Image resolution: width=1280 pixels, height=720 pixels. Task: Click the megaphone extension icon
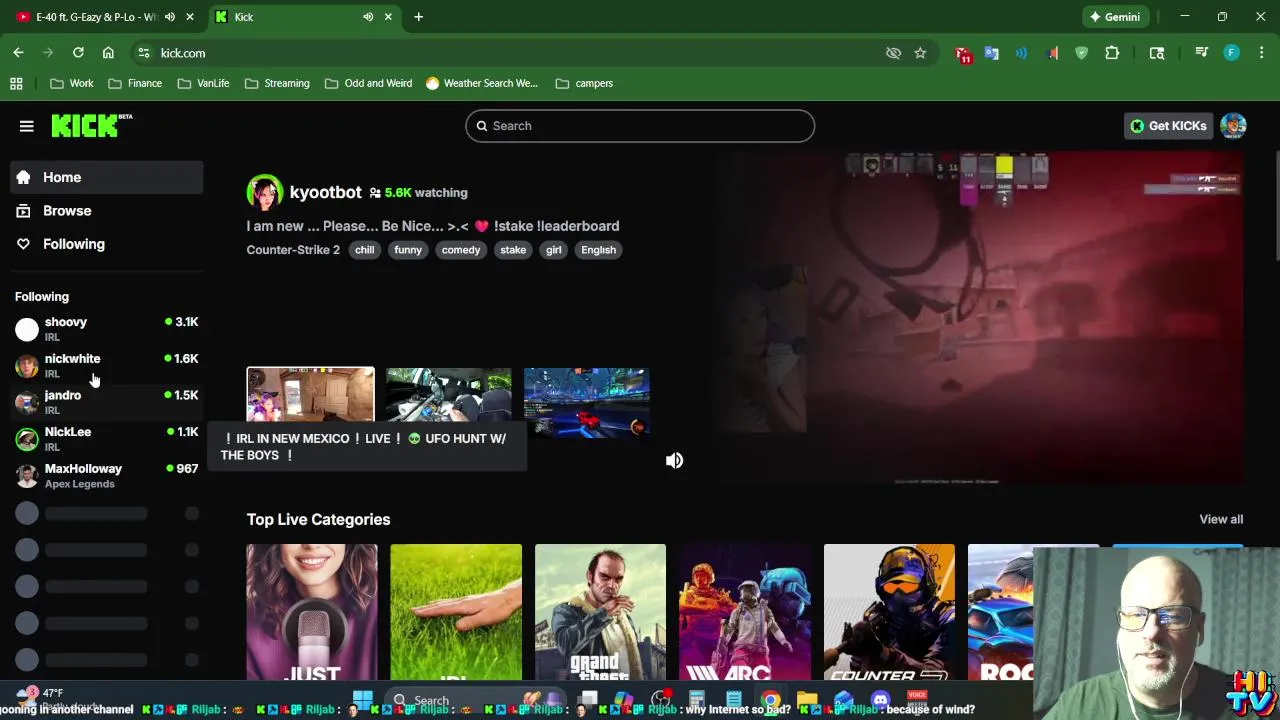click(x=1052, y=53)
